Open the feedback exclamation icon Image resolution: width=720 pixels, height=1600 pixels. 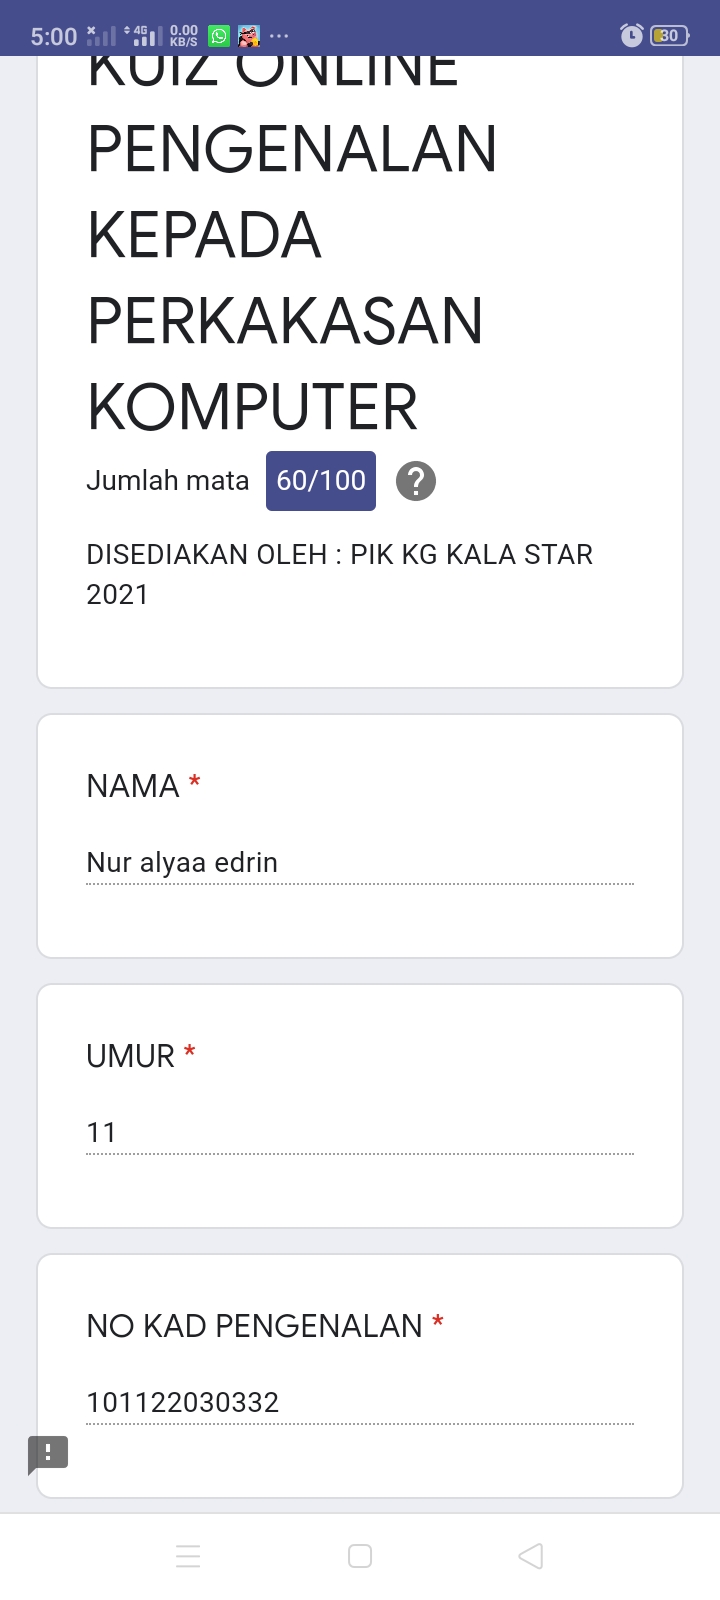coord(48,1453)
